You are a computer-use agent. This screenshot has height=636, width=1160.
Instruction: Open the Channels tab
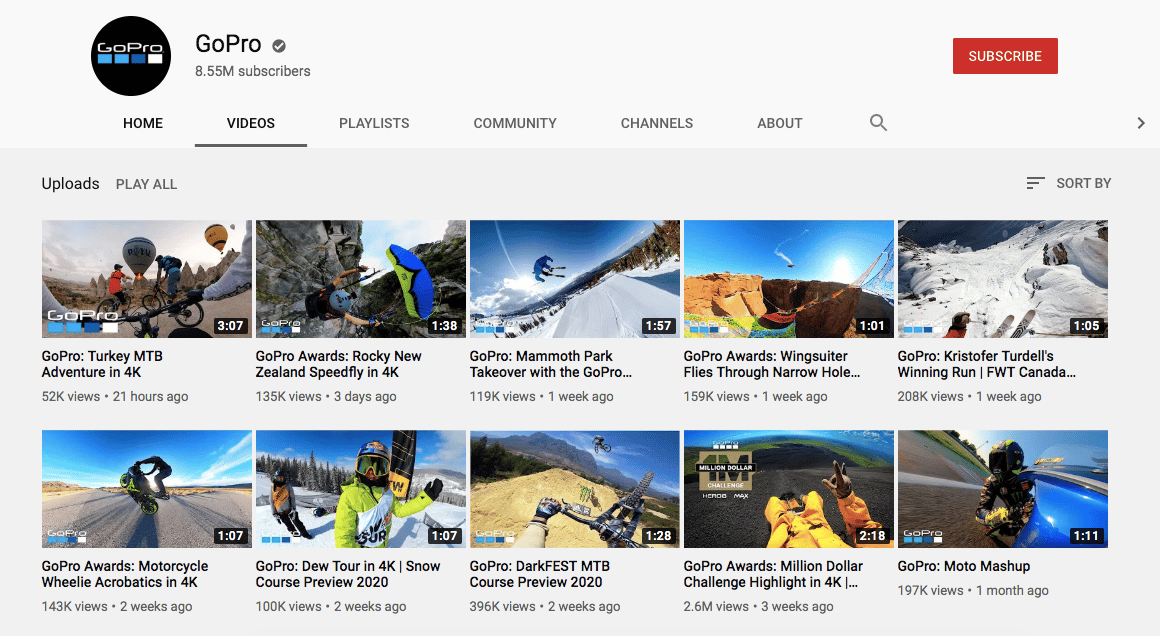pyautogui.click(x=656, y=123)
